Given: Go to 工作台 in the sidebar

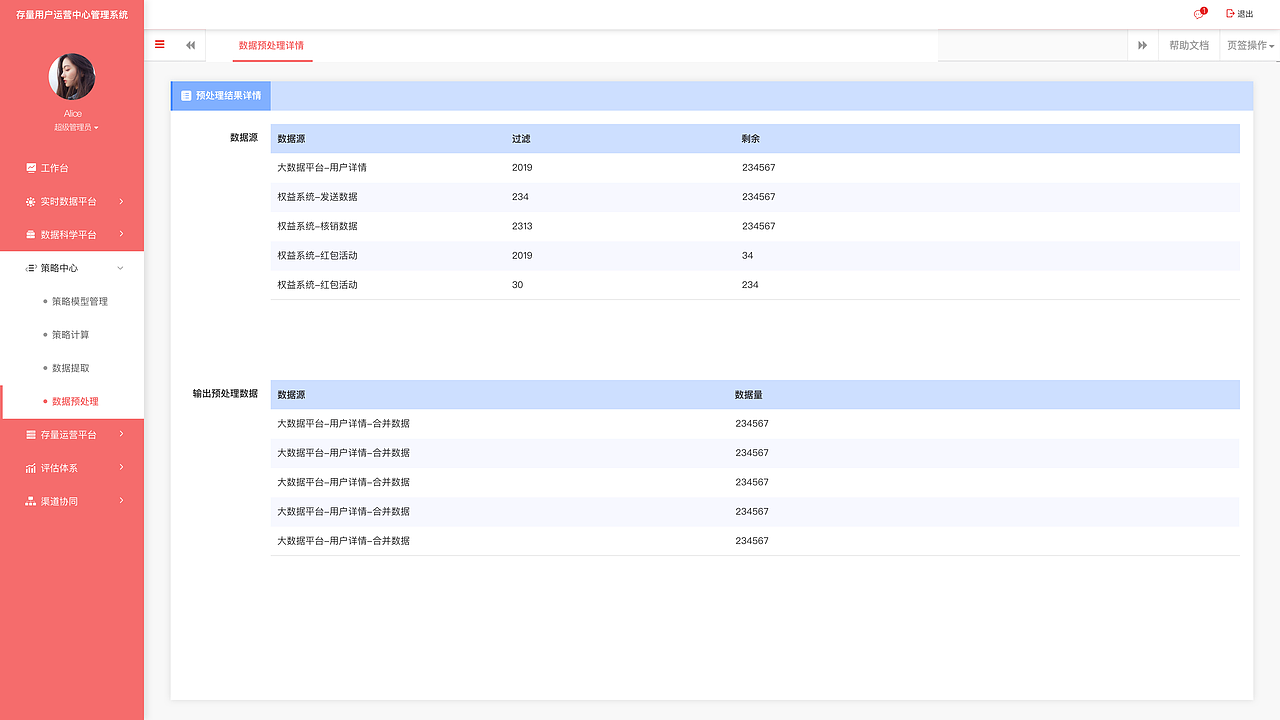Looking at the screenshot, I should pos(55,168).
